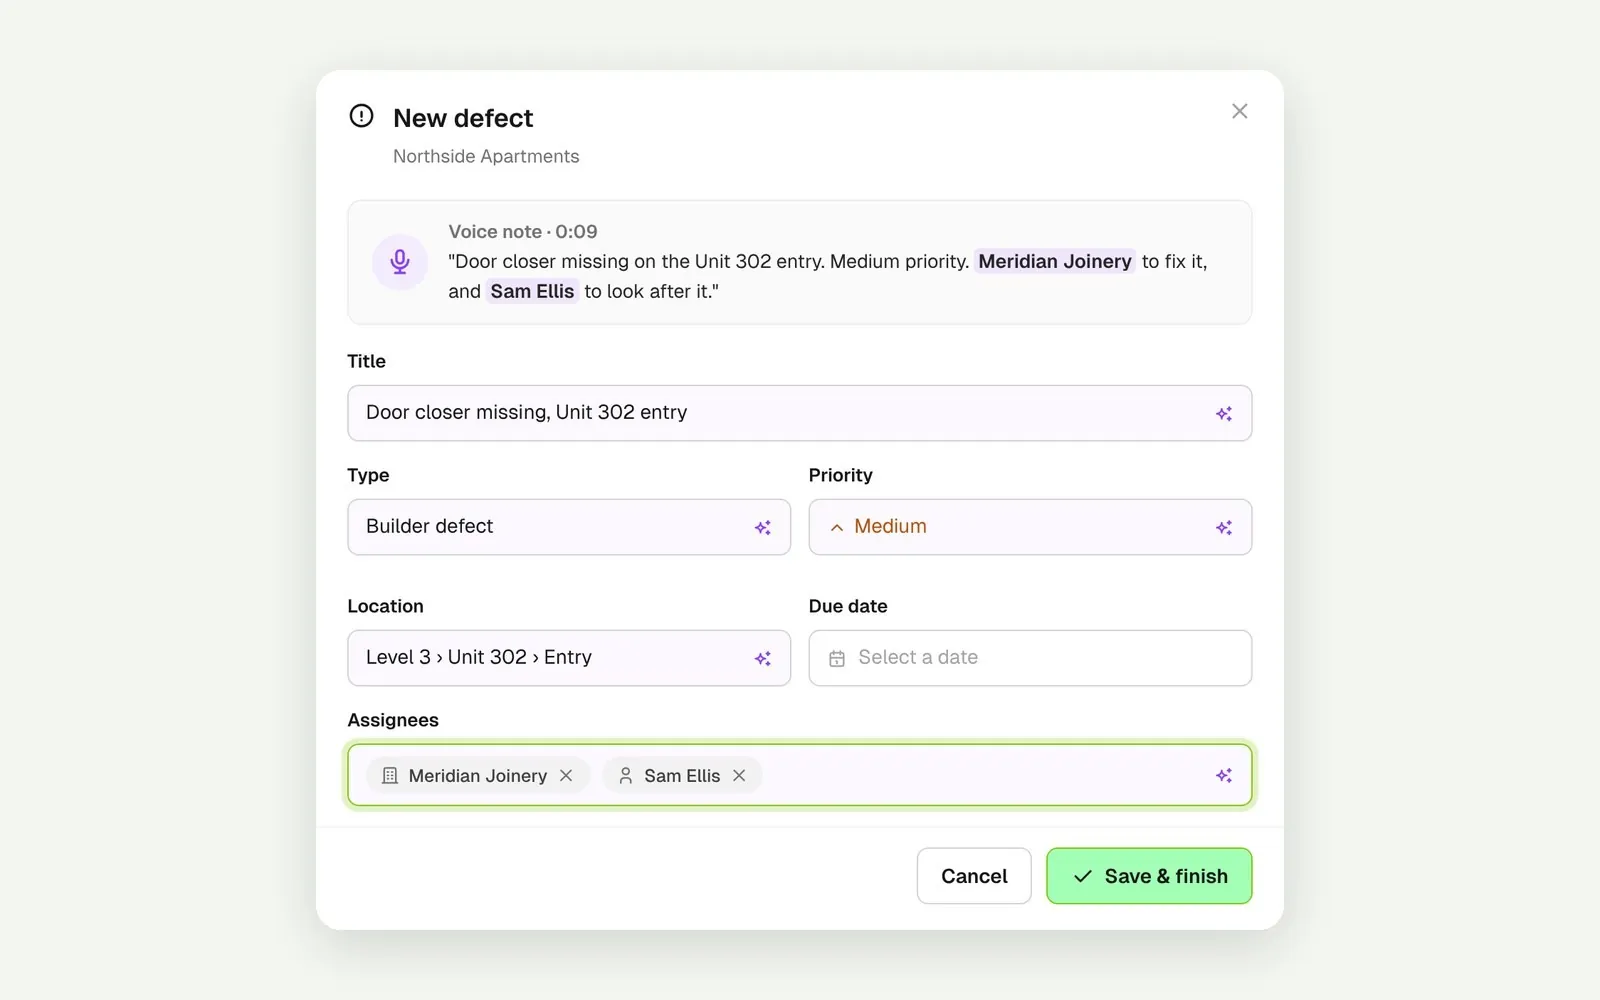Click into the Title input field
1600x1000 pixels.
click(799, 413)
